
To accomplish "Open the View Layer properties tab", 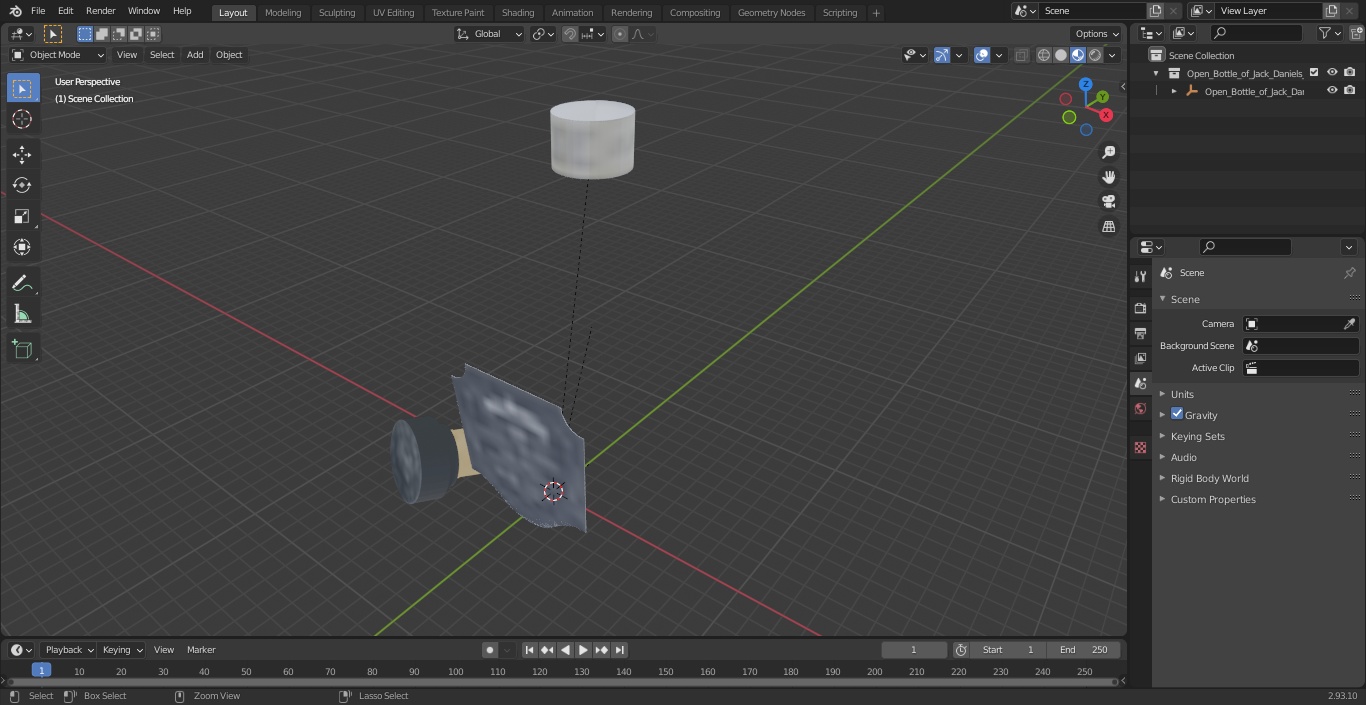I will (1140, 358).
